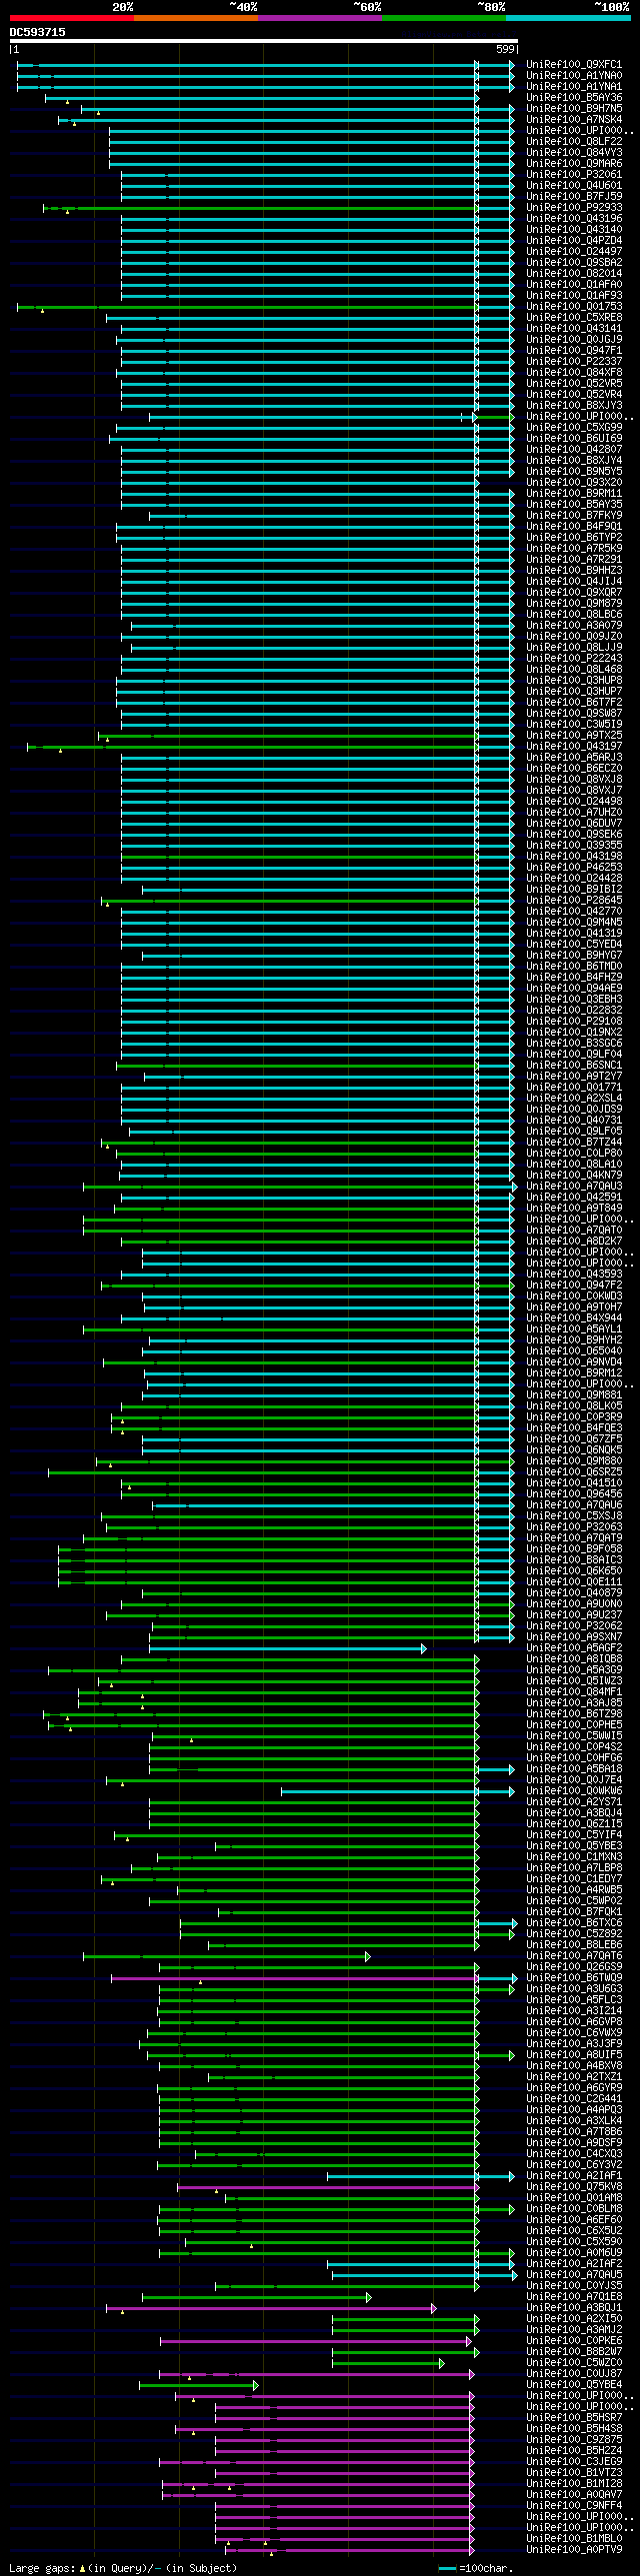Select the UniRef100_Q8LF22 label
Image resolution: width=640 pixels, height=2576 pixels.
pos(574,142)
